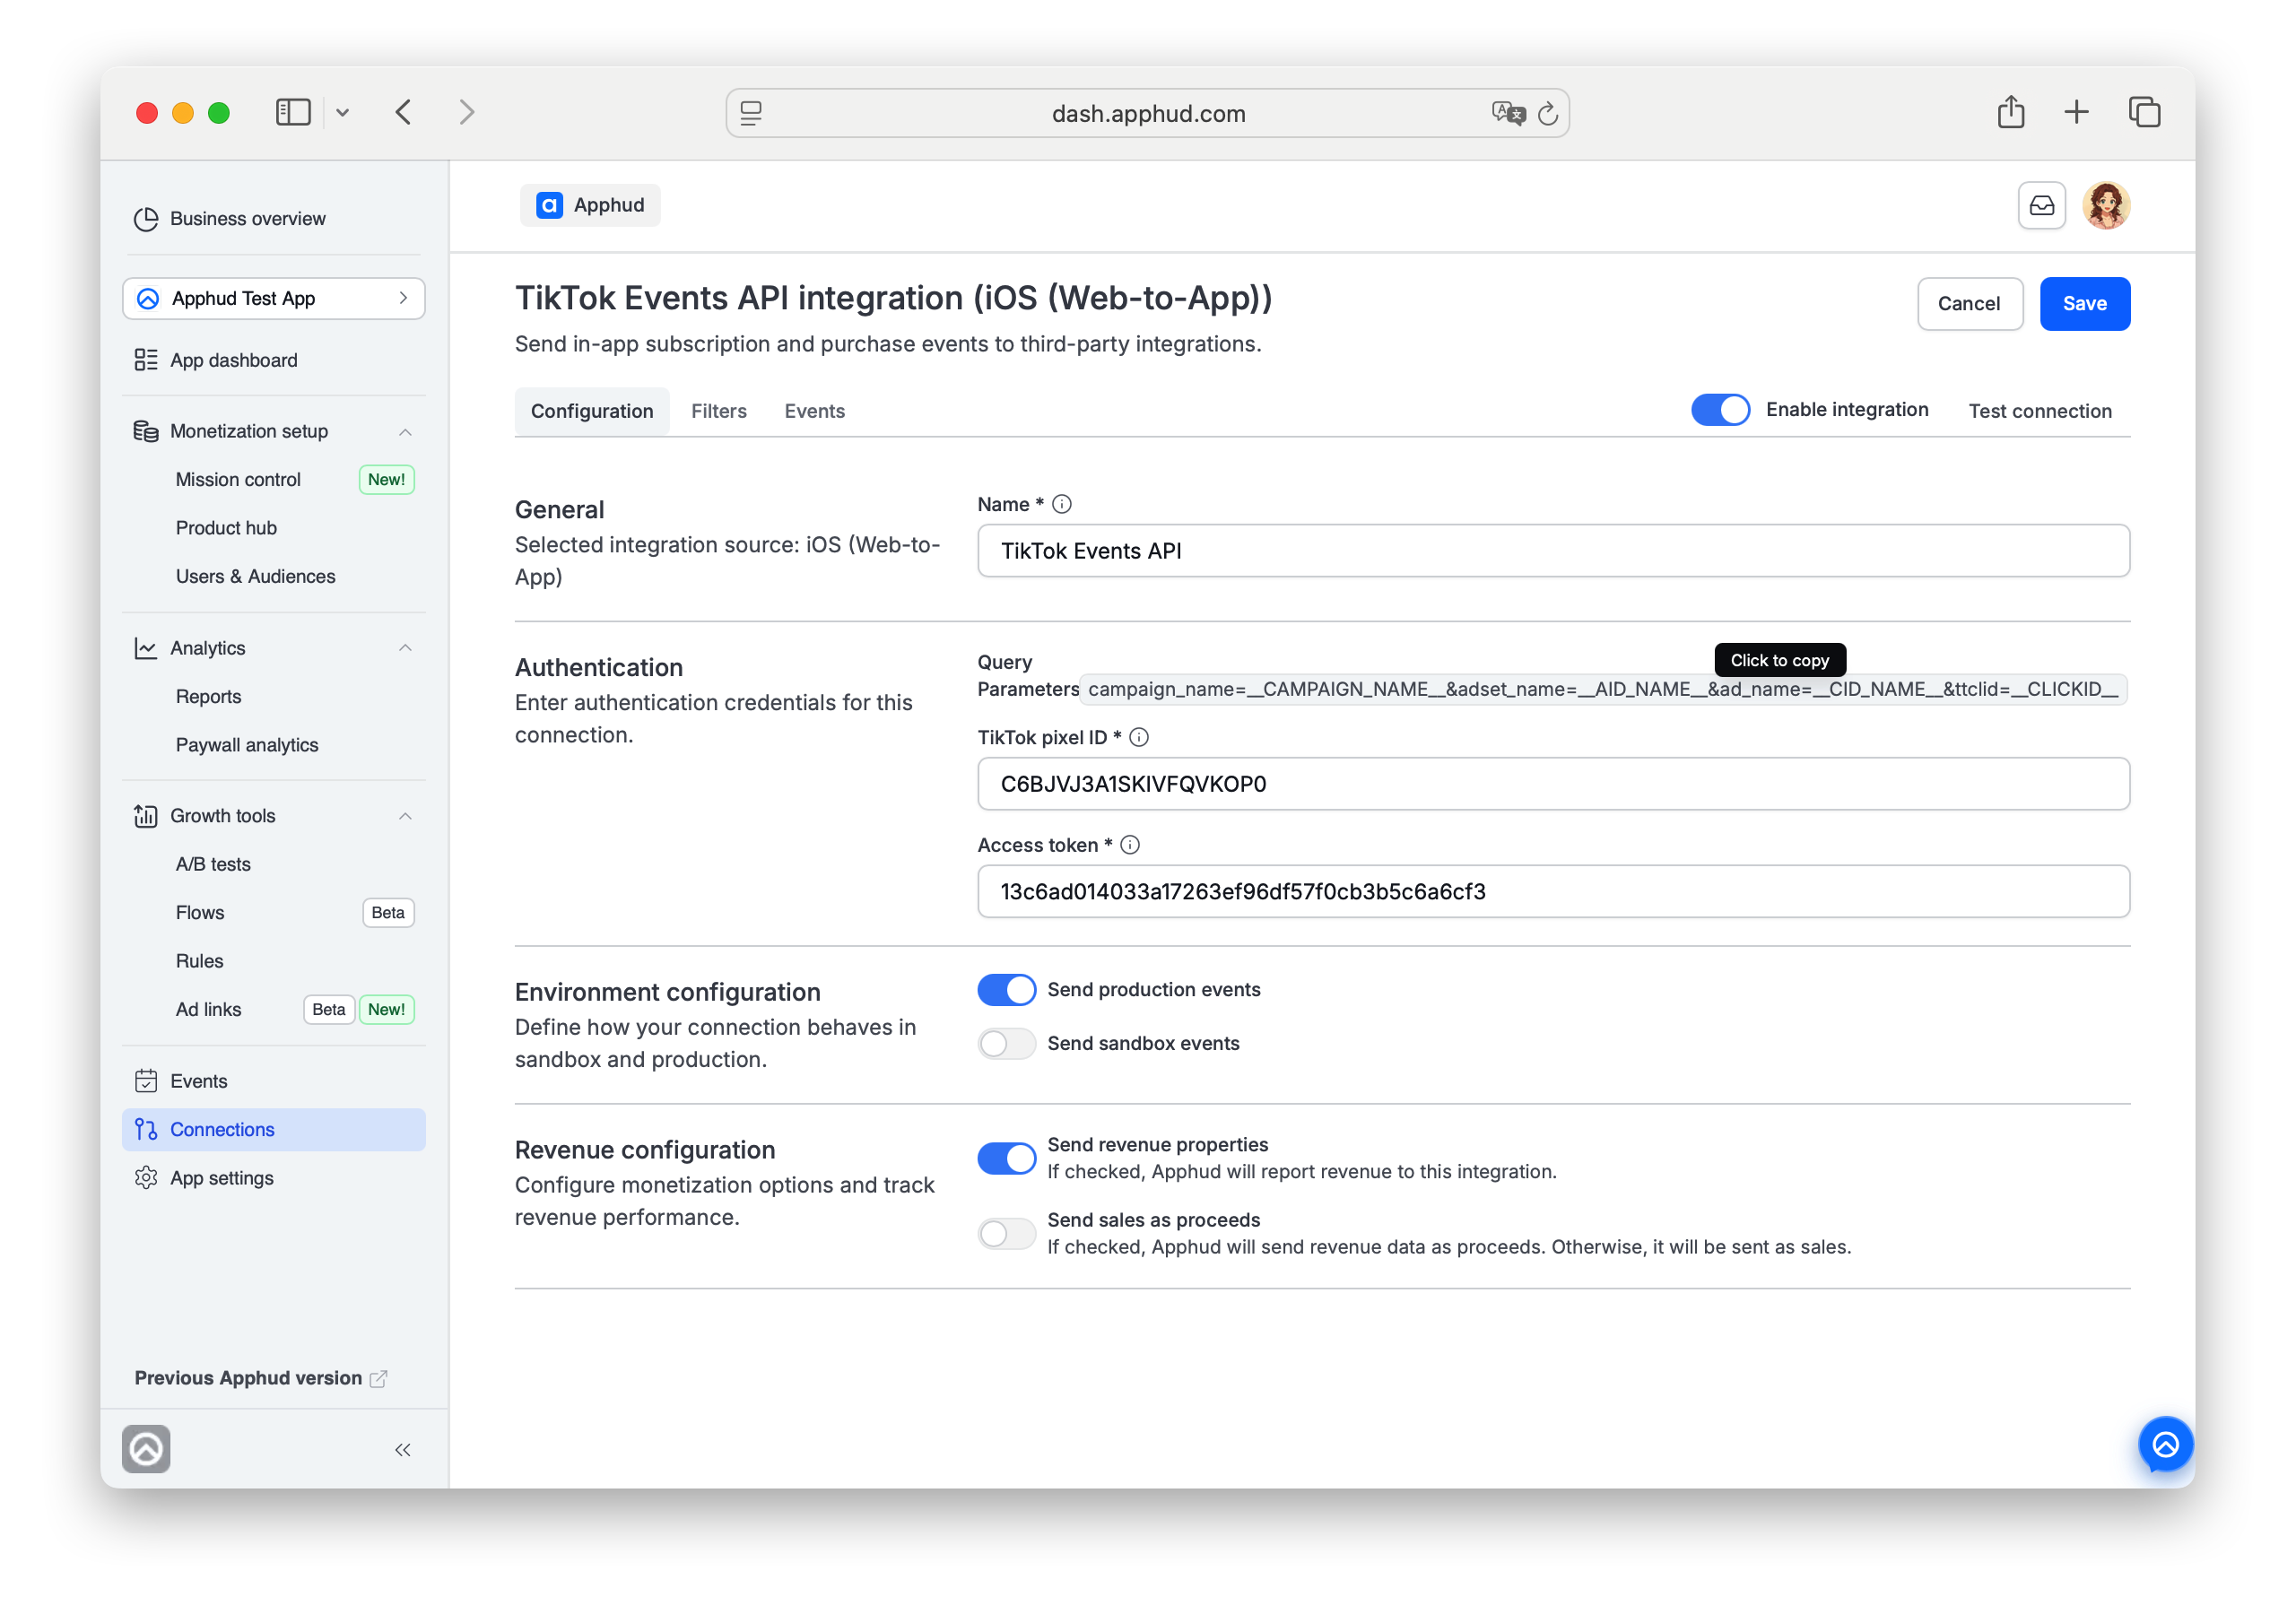Viewport: 2296px width, 1623px height.
Task: Click the Cancel button
Action: (x=1969, y=303)
